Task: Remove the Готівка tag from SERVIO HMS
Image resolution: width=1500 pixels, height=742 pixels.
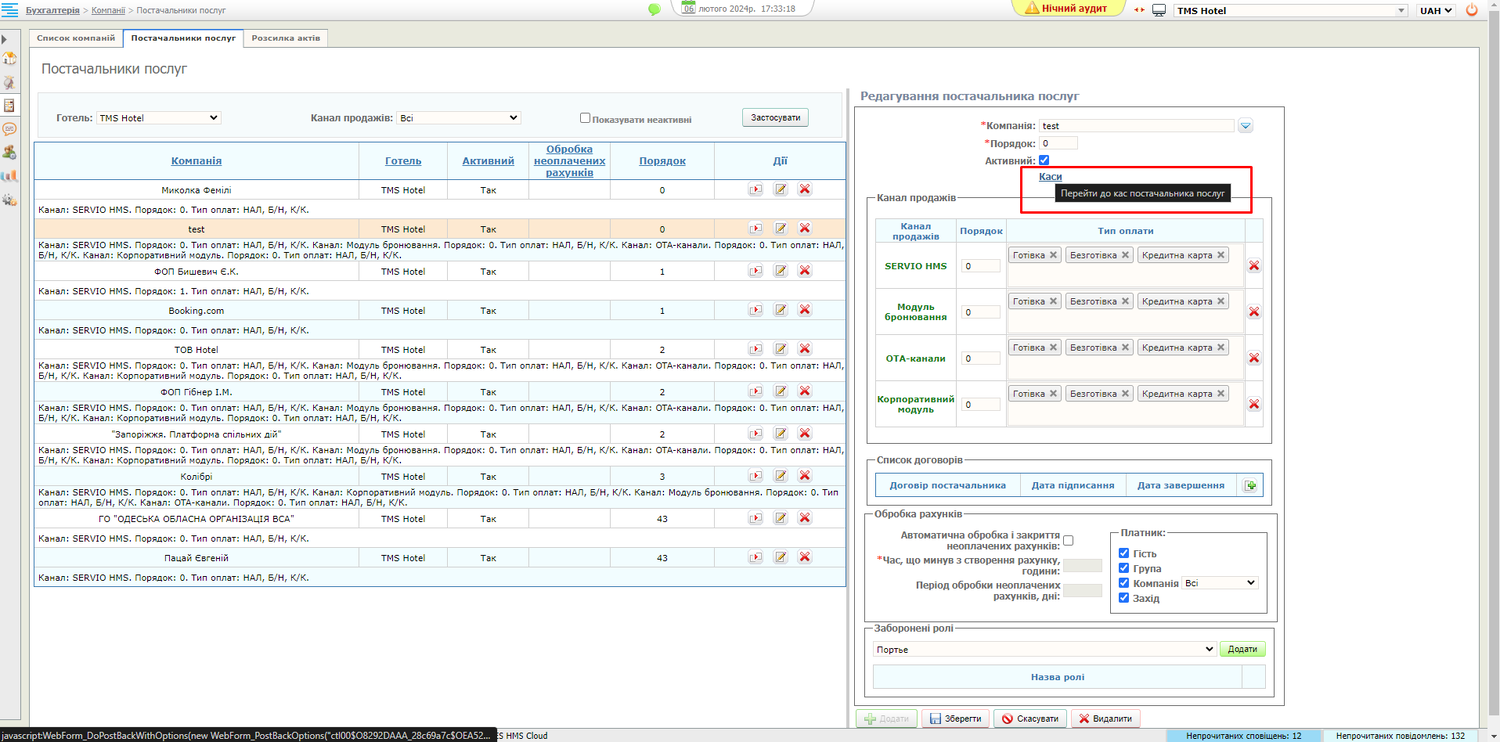Action: 1053,255
